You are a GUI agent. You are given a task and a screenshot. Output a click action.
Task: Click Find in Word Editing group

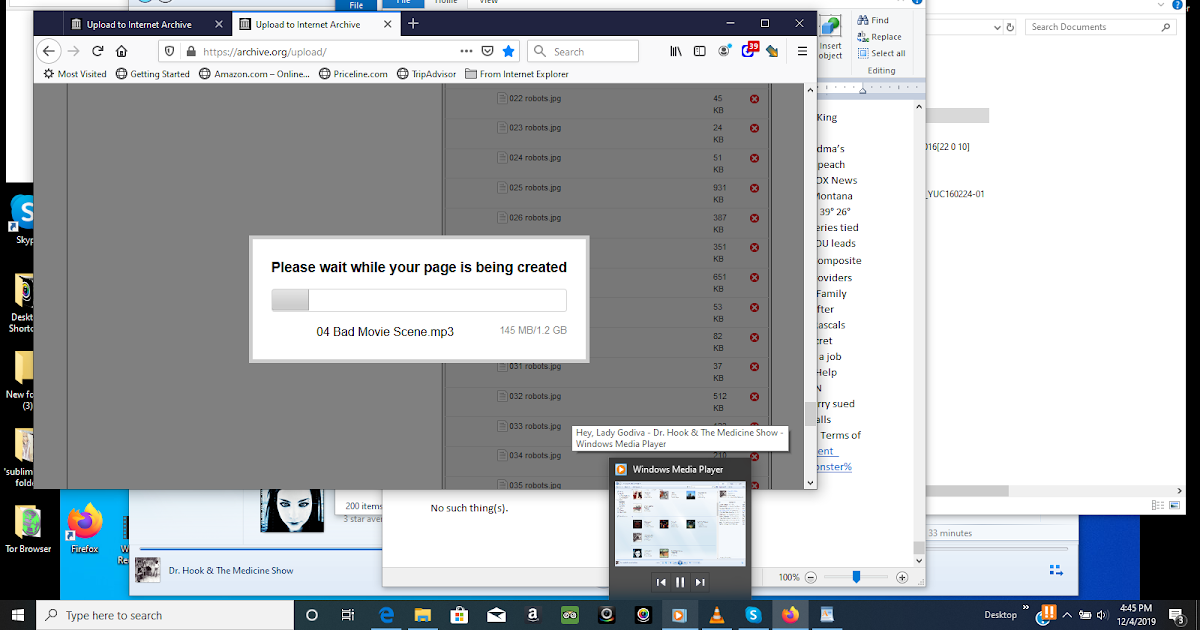[872, 20]
